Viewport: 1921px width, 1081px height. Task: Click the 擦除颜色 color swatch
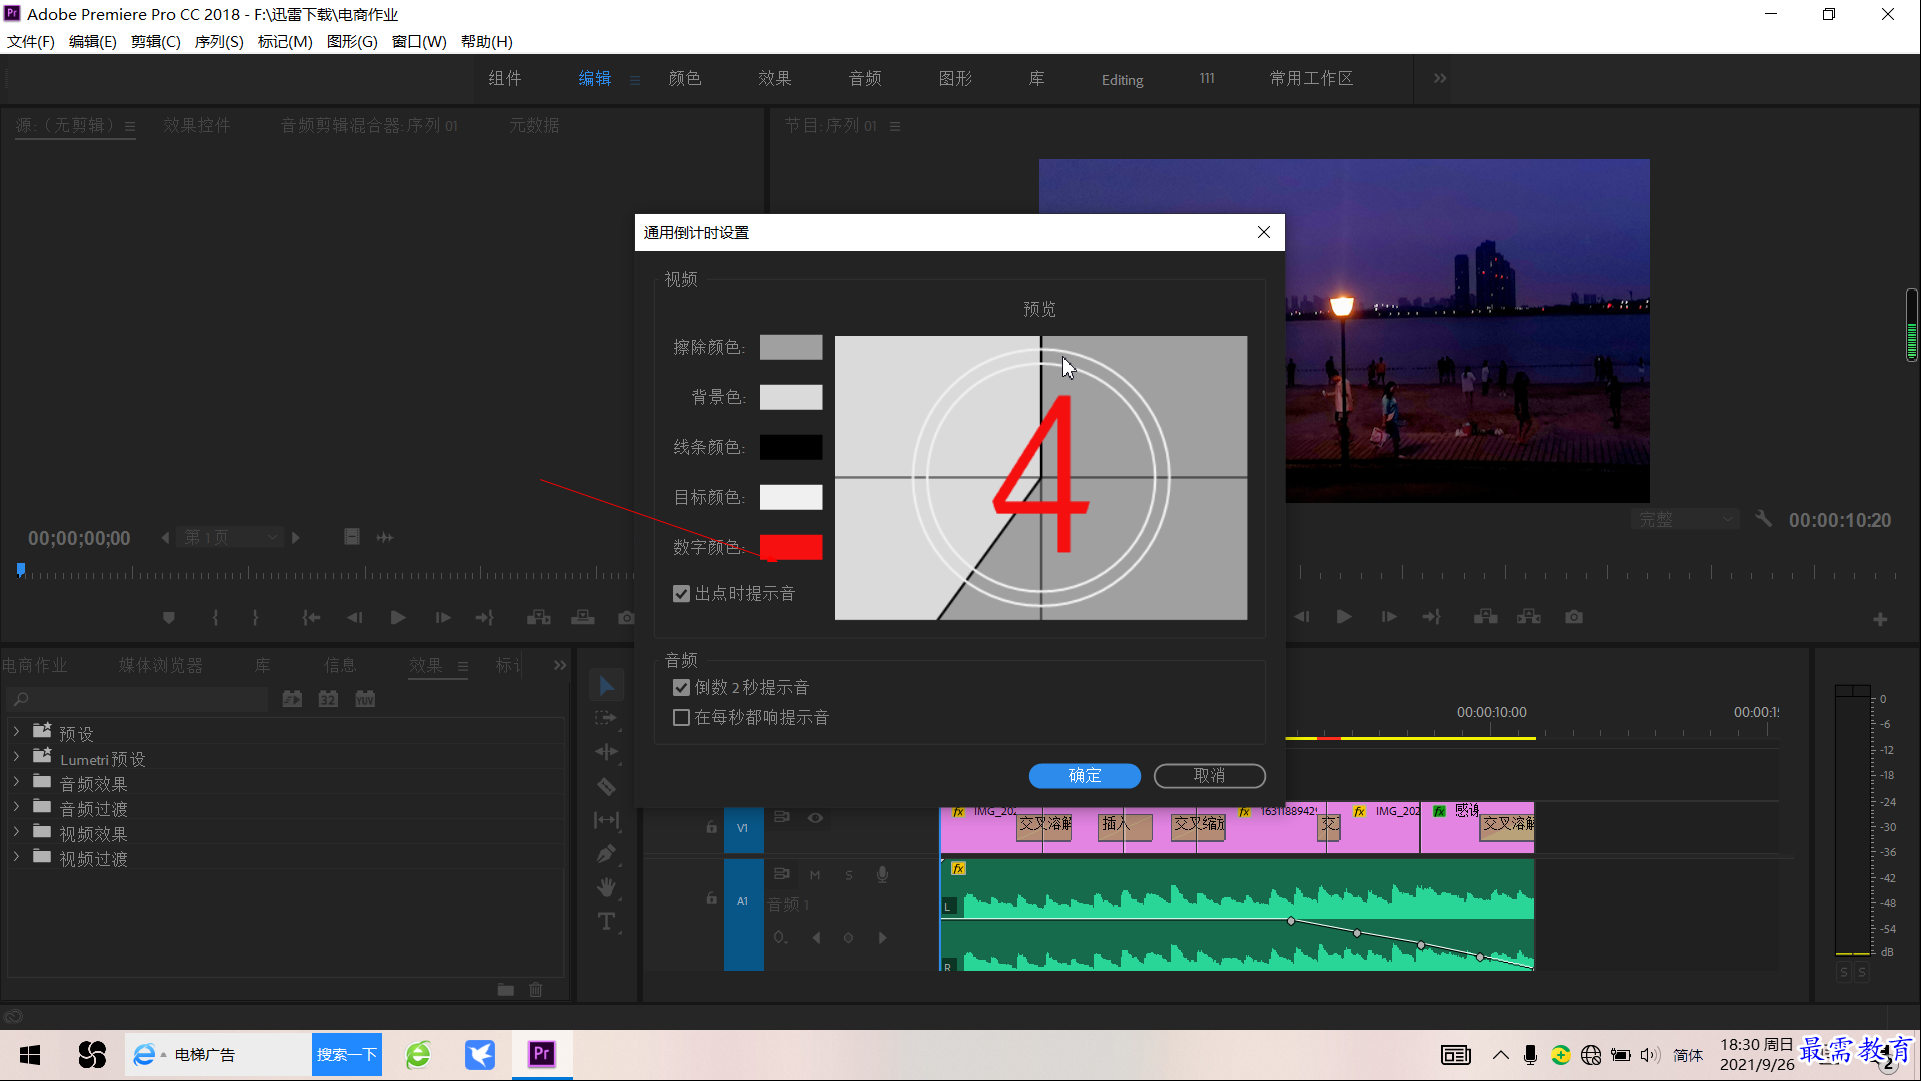coord(791,347)
